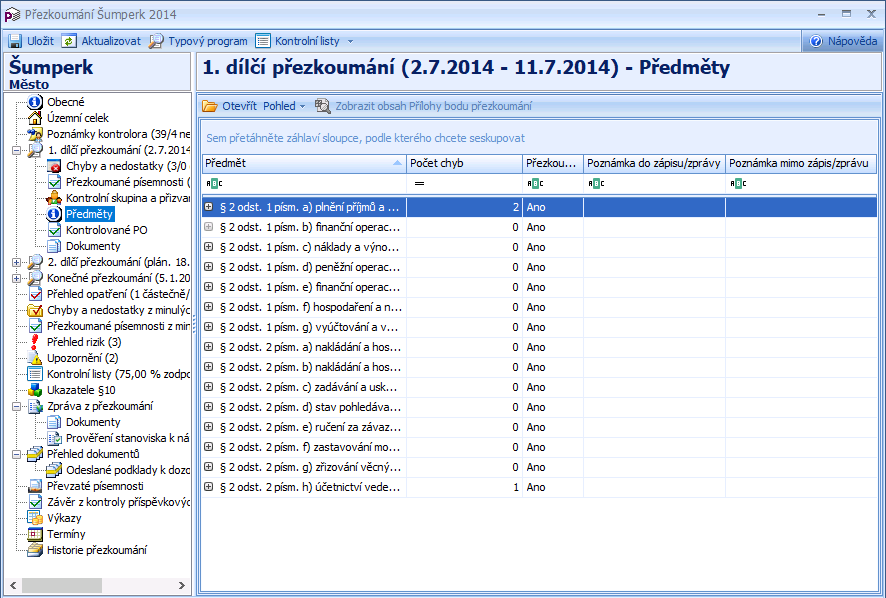The width and height of the screenshot is (886, 598).
Task: Select row 2 písm. g) zřizování věcných
Action: 540,467
